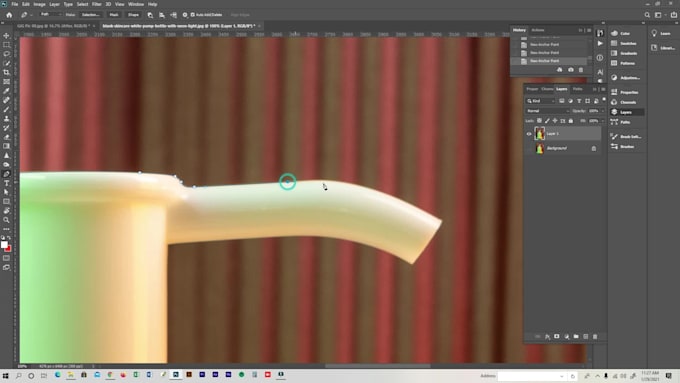Create new snapshot in History panel
680x383 pixels.
571,70
